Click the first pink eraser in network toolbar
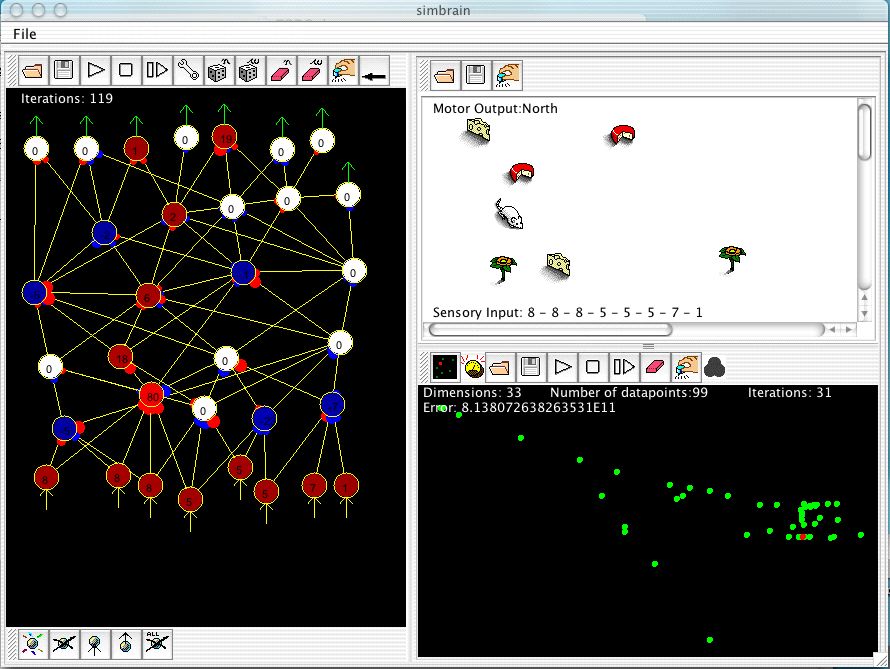The image size is (890, 669). pos(280,71)
